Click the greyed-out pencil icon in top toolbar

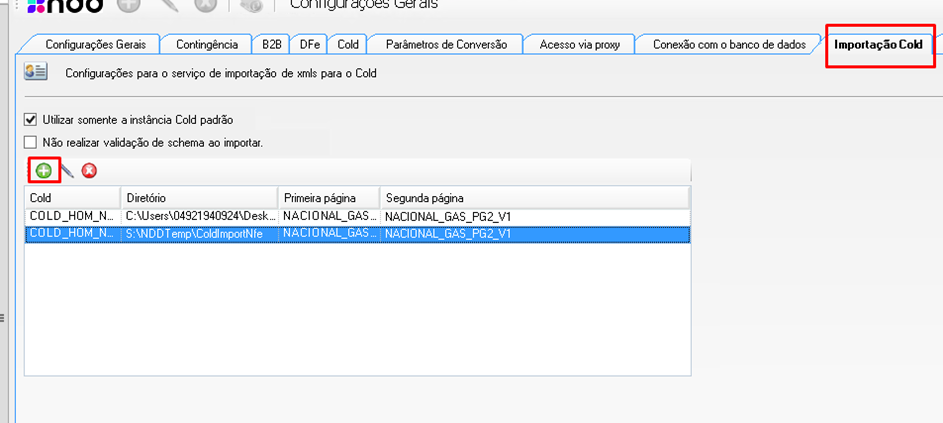[168, 5]
